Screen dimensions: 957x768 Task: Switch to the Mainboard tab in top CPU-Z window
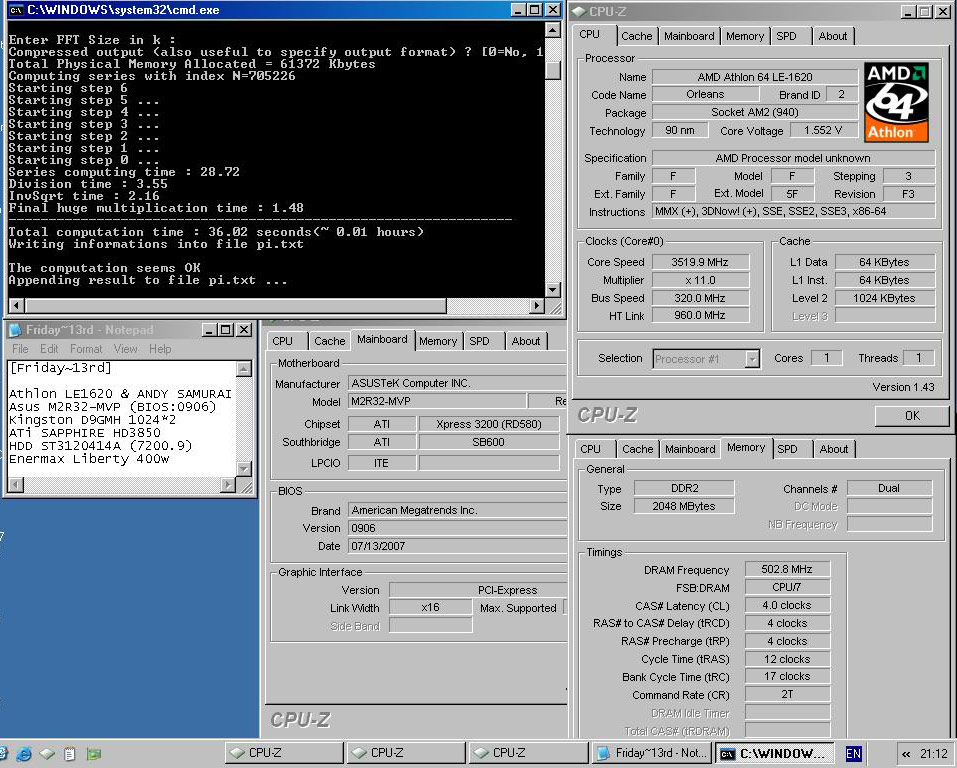pos(688,36)
